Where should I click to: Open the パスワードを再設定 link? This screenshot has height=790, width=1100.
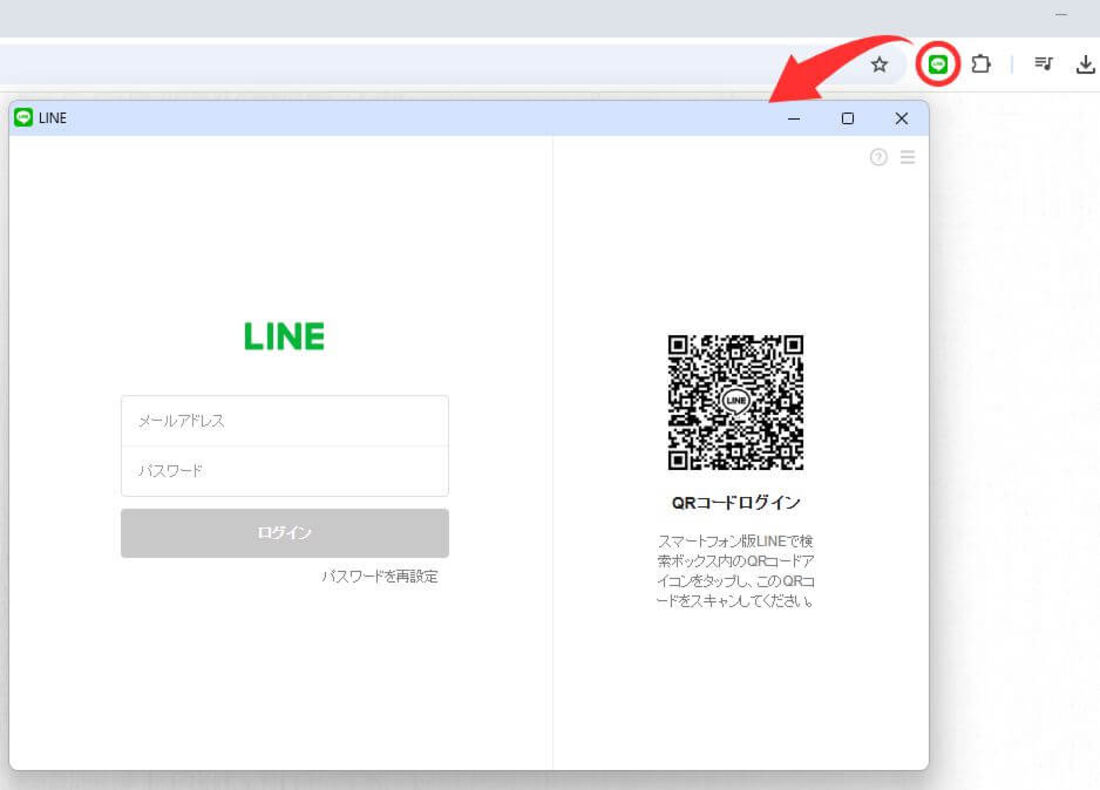380,577
